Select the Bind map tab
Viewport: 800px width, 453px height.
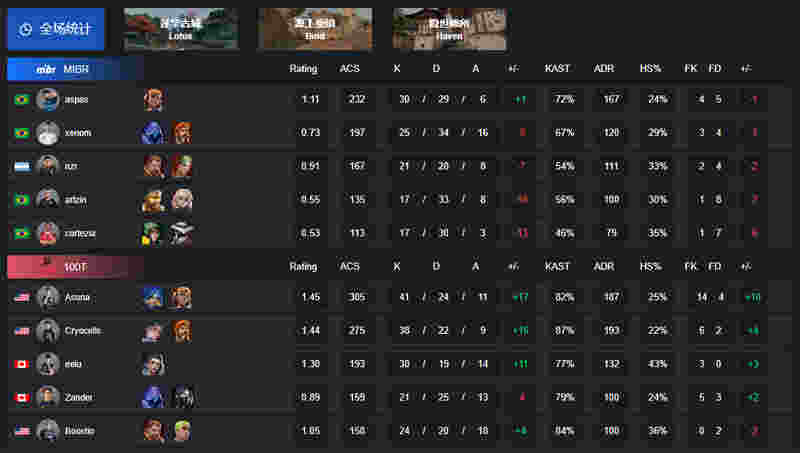click(x=315, y=29)
